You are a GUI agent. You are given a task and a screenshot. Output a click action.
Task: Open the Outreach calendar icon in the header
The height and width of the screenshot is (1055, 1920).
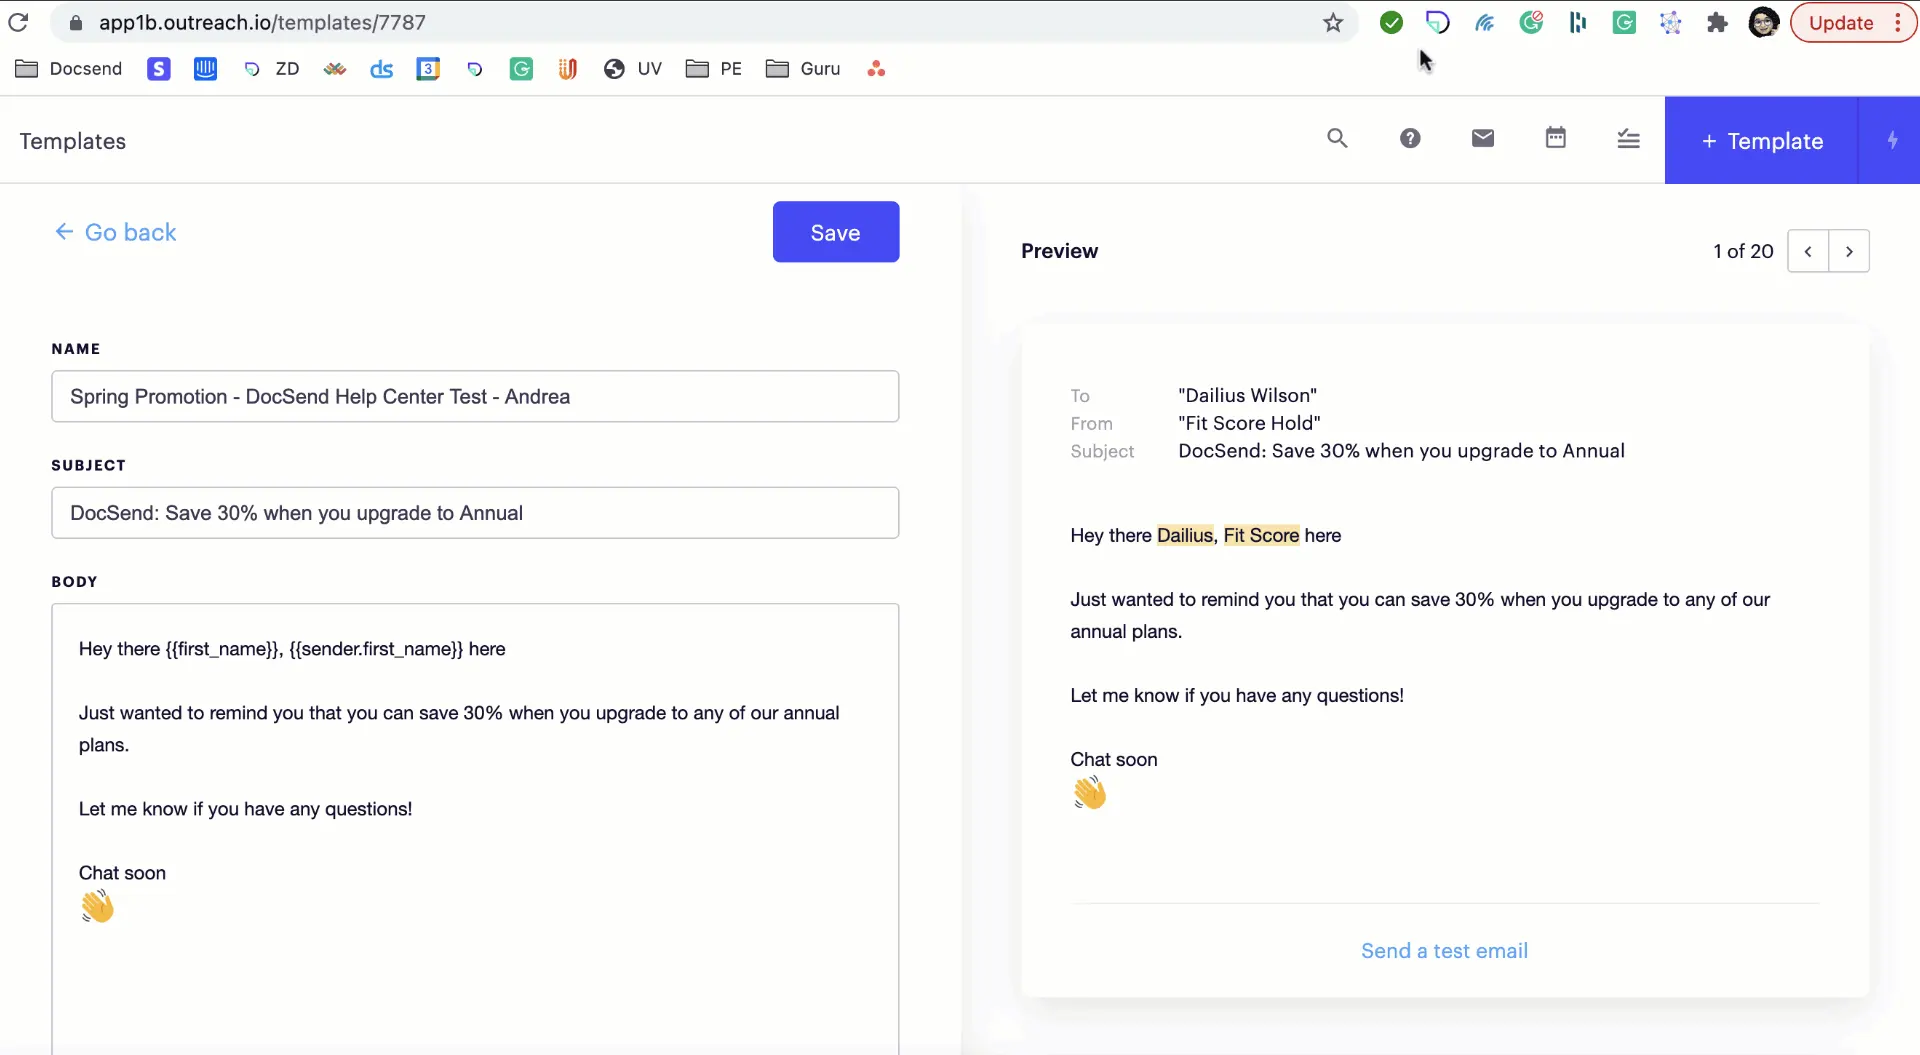coord(1556,138)
